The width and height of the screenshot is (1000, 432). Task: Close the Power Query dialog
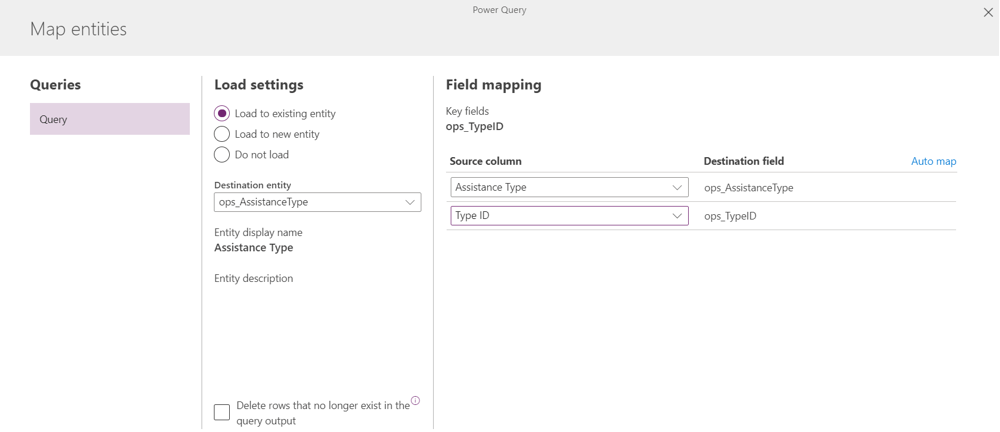click(988, 13)
